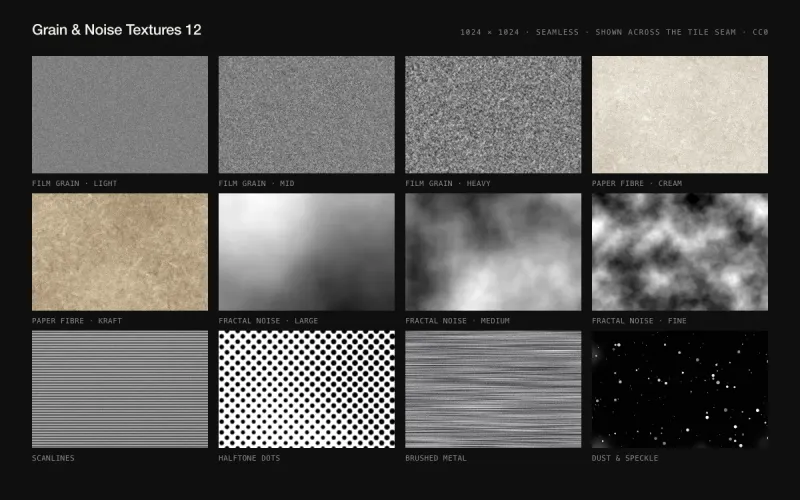This screenshot has height=500, width=800.
Task: Select the Paper Fibre Cream texture thumbnail
Action: click(680, 114)
